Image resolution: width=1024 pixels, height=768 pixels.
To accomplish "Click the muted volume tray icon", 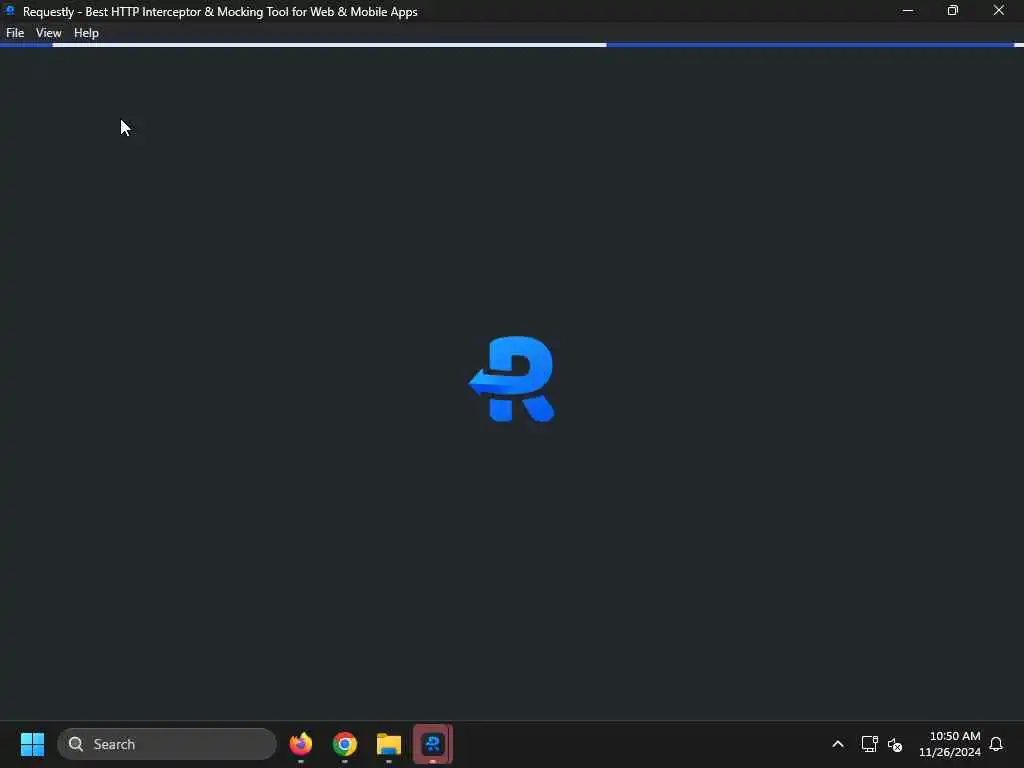I will [895, 744].
